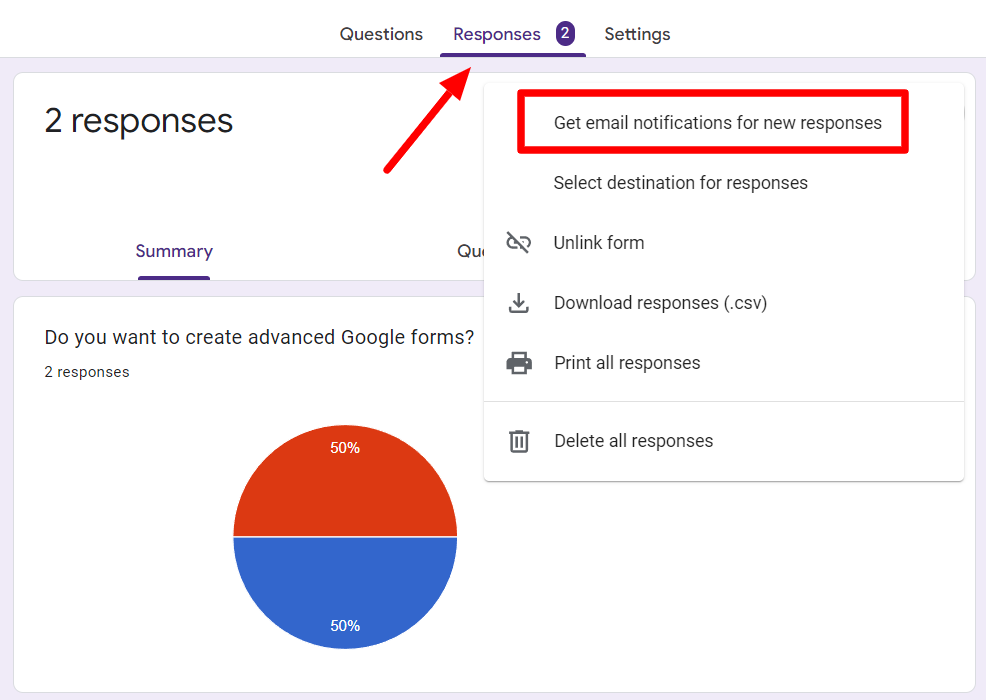Click the purple 2 responses badge
This screenshot has height=700, width=986.
(565, 33)
